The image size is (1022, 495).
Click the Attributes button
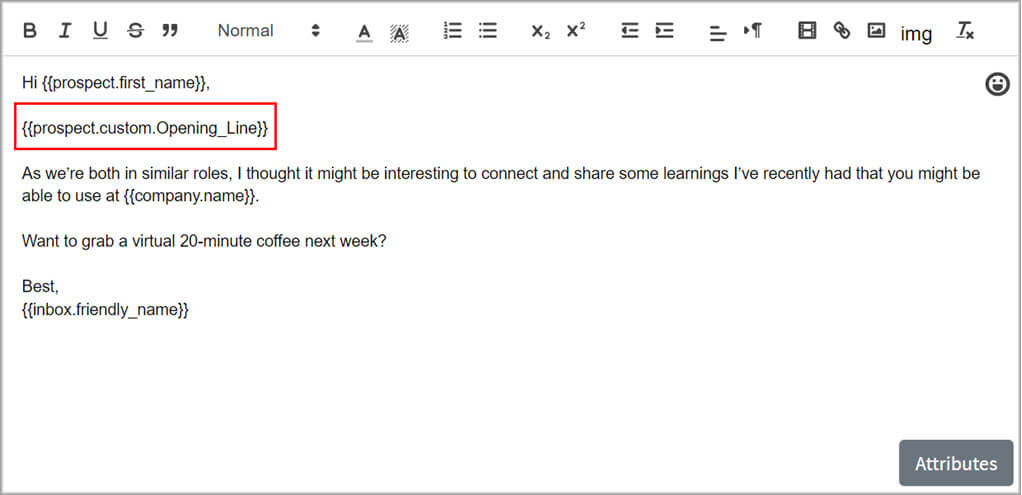[x=955, y=464]
